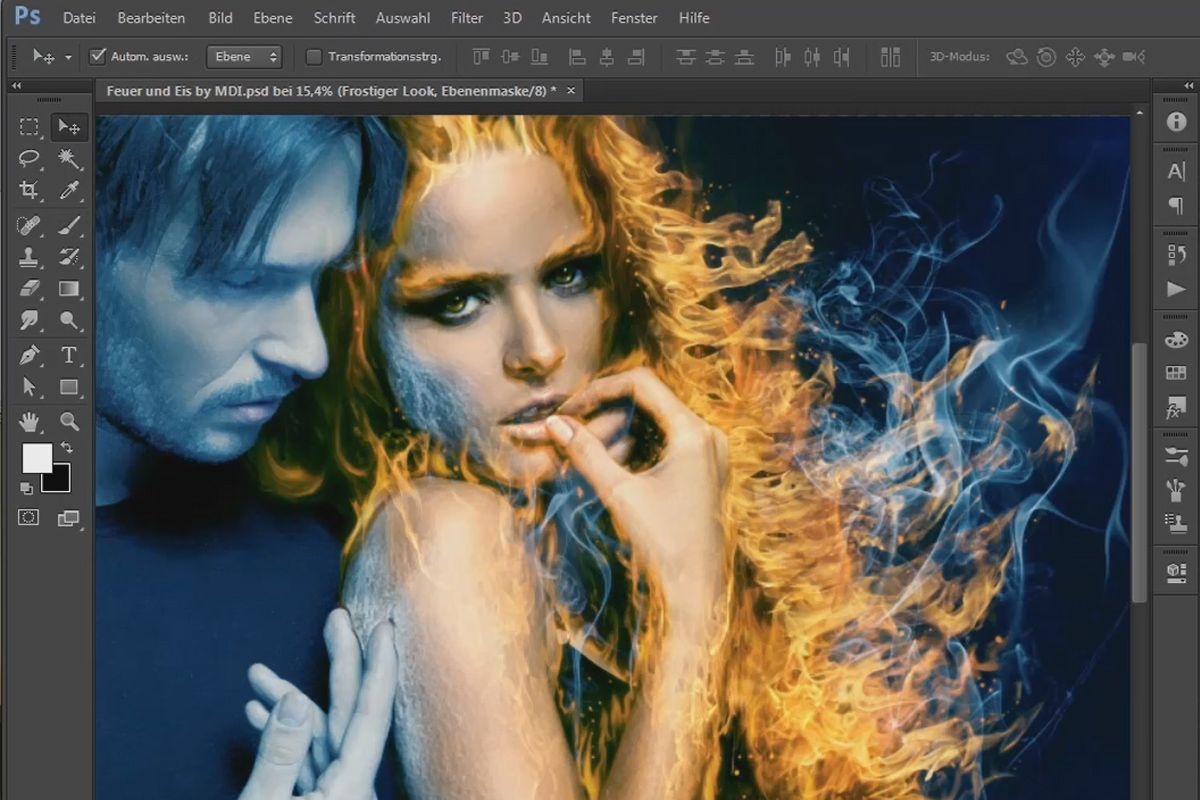Open the Auswahl menu

(x=403, y=18)
